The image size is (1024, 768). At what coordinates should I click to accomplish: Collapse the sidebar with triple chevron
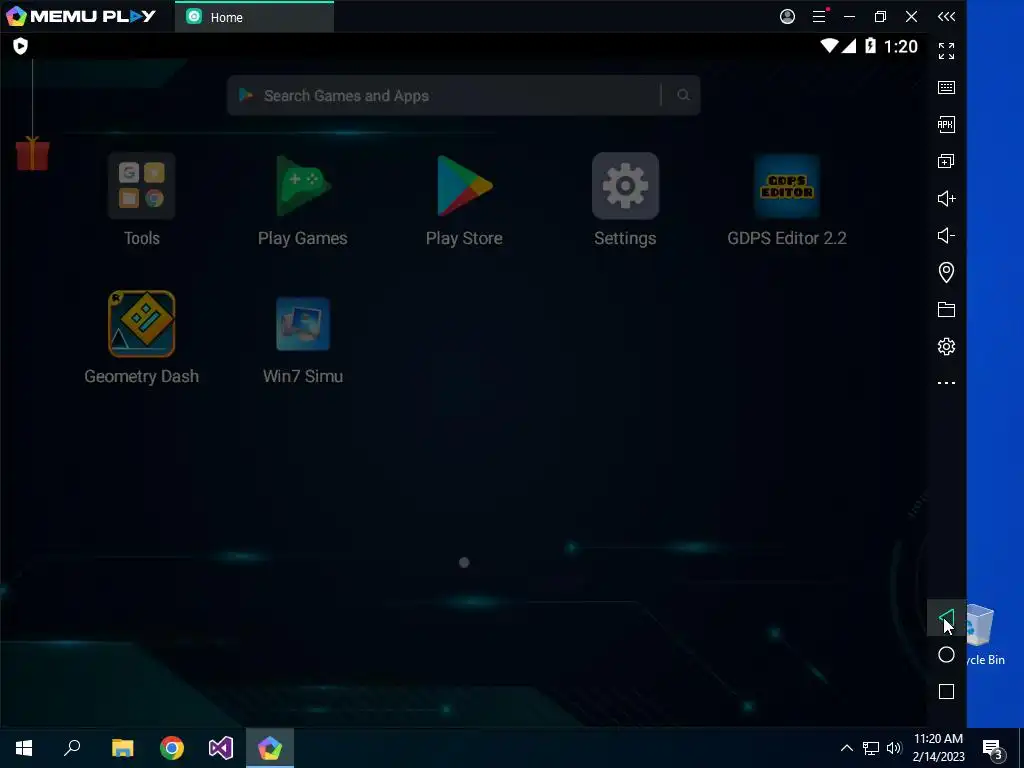(946, 16)
